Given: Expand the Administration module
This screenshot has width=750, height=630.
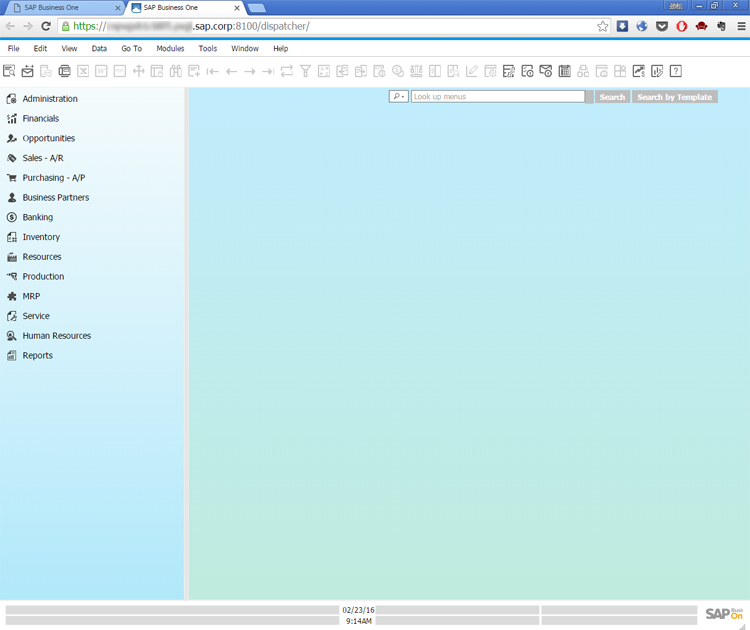Looking at the screenshot, I should point(50,99).
